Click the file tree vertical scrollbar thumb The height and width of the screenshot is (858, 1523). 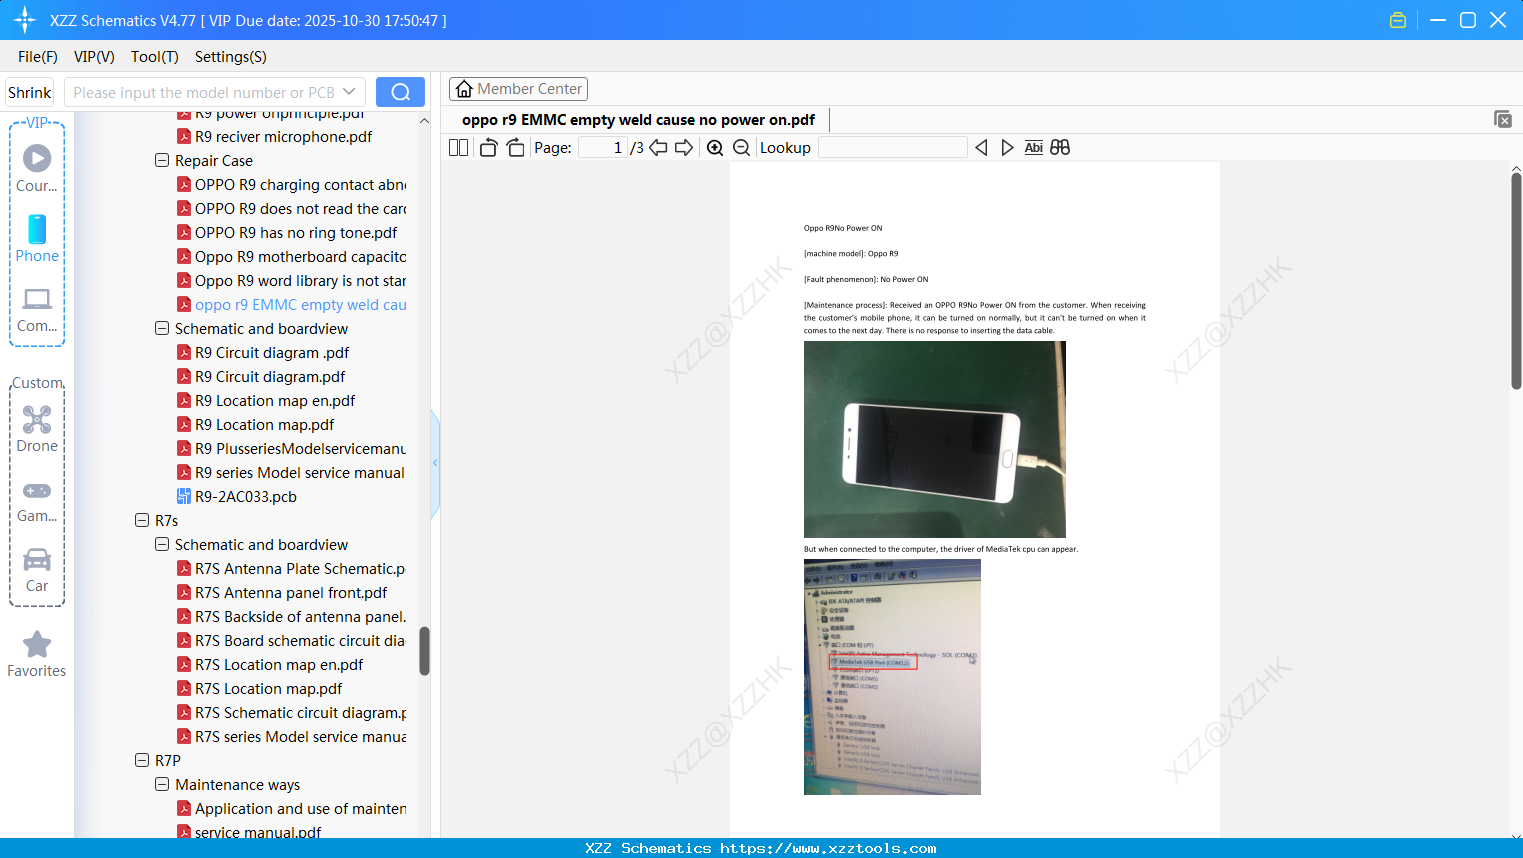pos(424,651)
